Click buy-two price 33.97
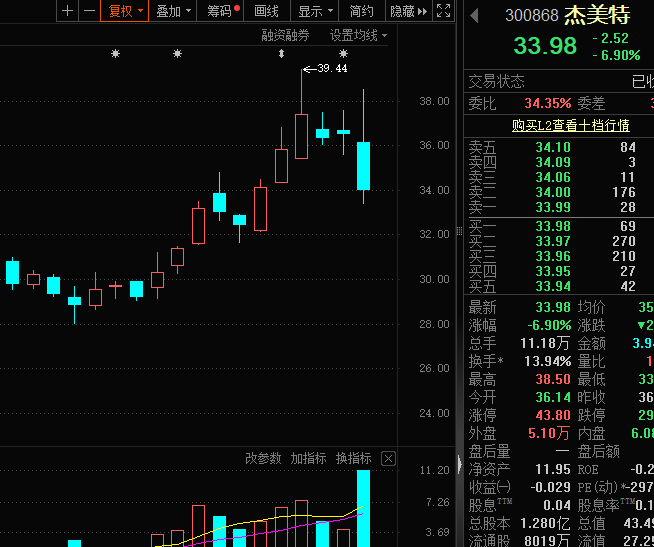 (x=553, y=241)
